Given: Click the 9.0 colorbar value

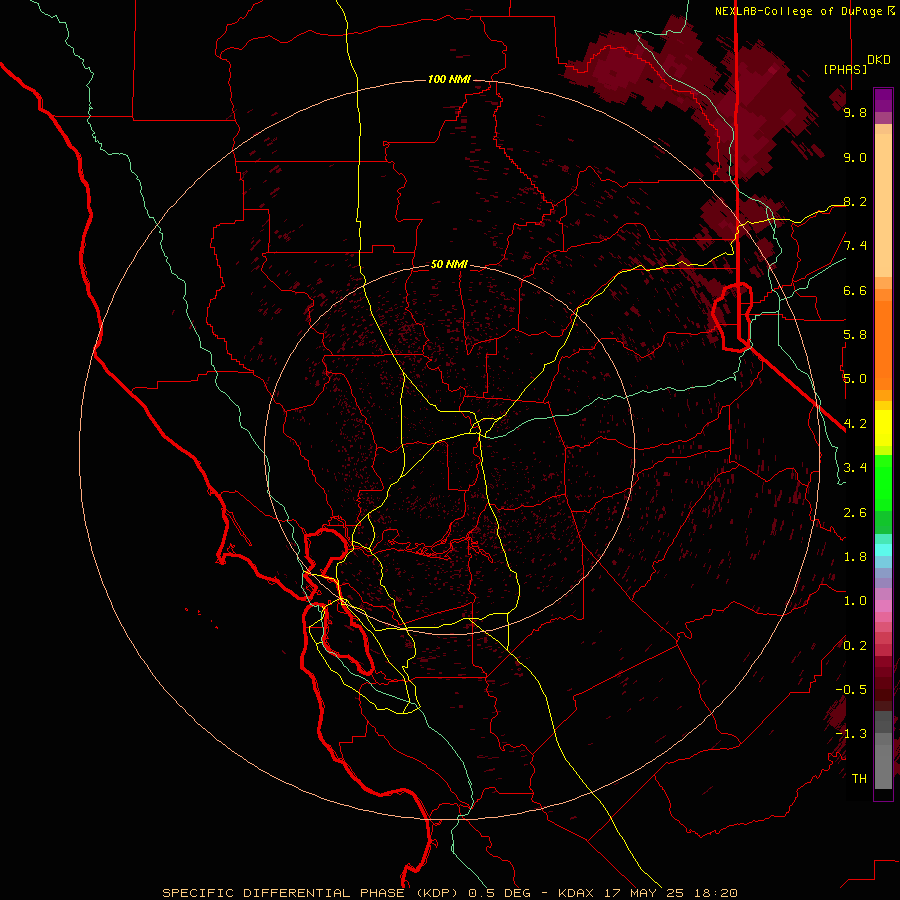Looking at the screenshot, I should pyautogui.click(x=855, y=157).
